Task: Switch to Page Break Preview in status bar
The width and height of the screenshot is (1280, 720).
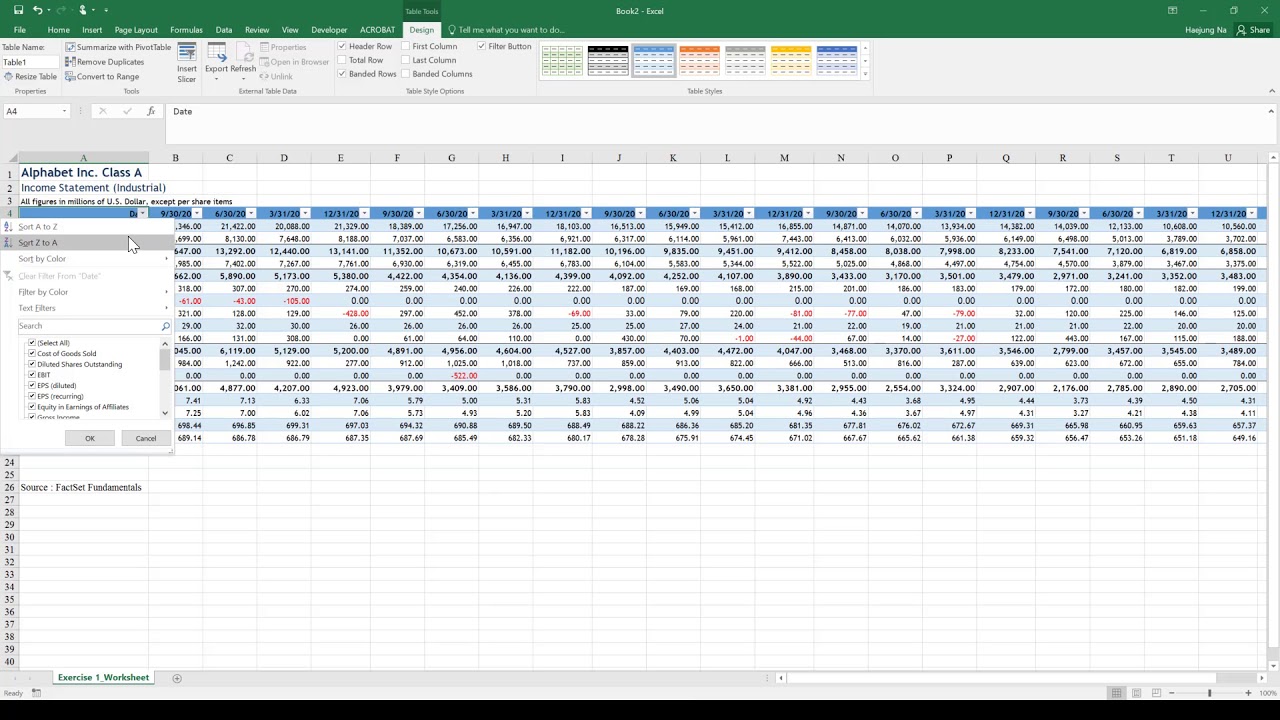Action: (1155, 693)
